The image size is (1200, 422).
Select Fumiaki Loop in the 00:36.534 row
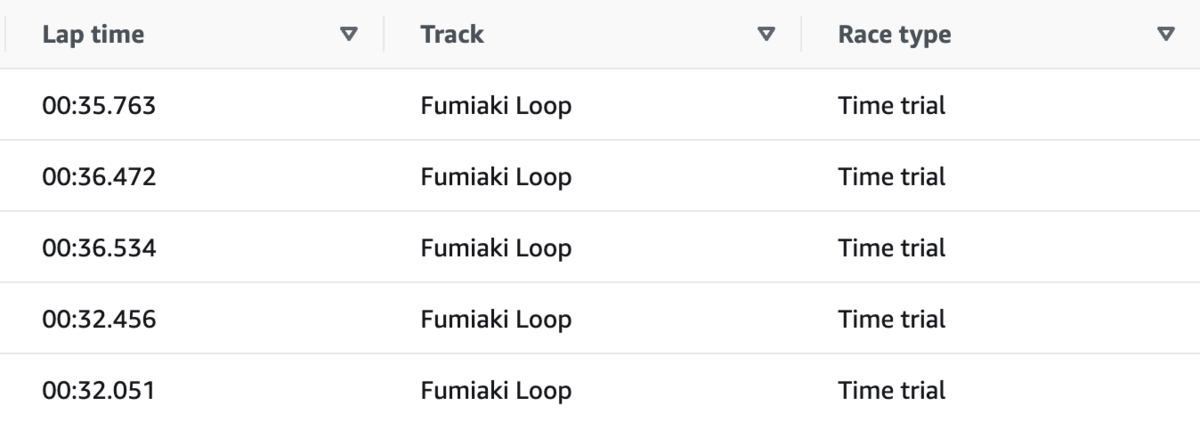click(496, 247)
